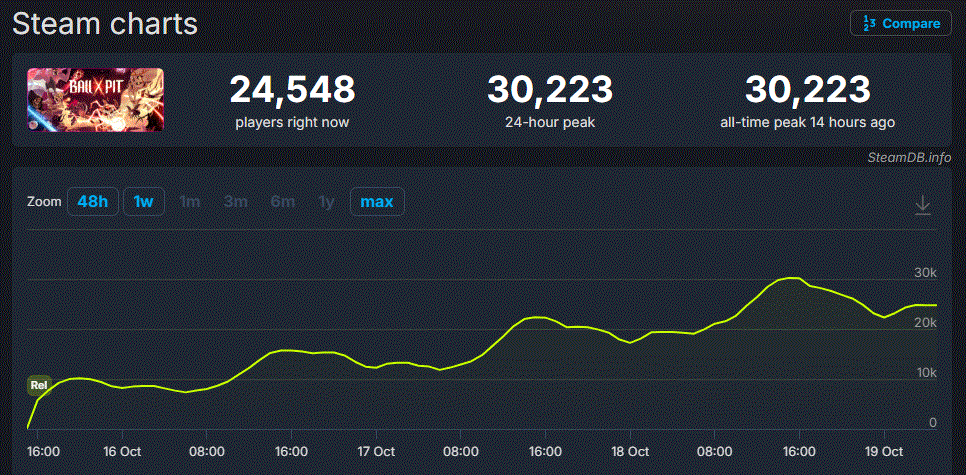The width and height of the screenshot is (966, 475).
Task: Switch chart zoom to 1w
Action: pos(143,202)
